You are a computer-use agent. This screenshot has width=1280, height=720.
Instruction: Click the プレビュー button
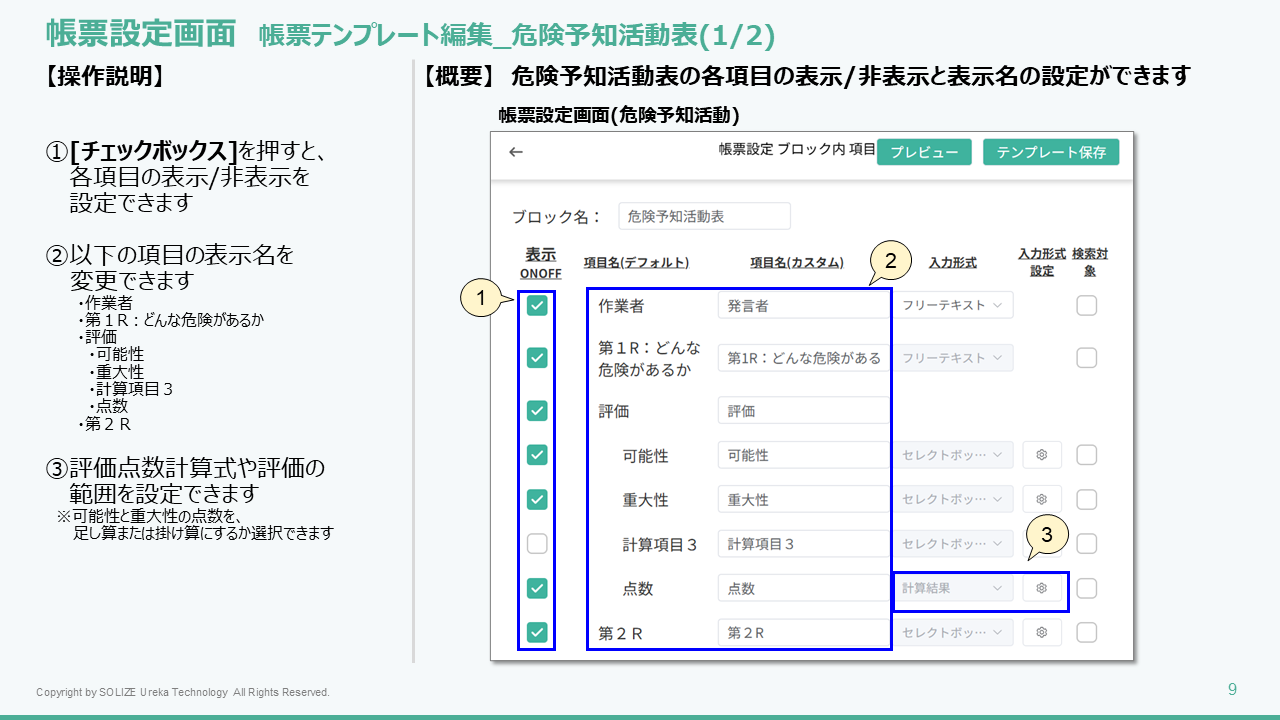coord(924,152)
